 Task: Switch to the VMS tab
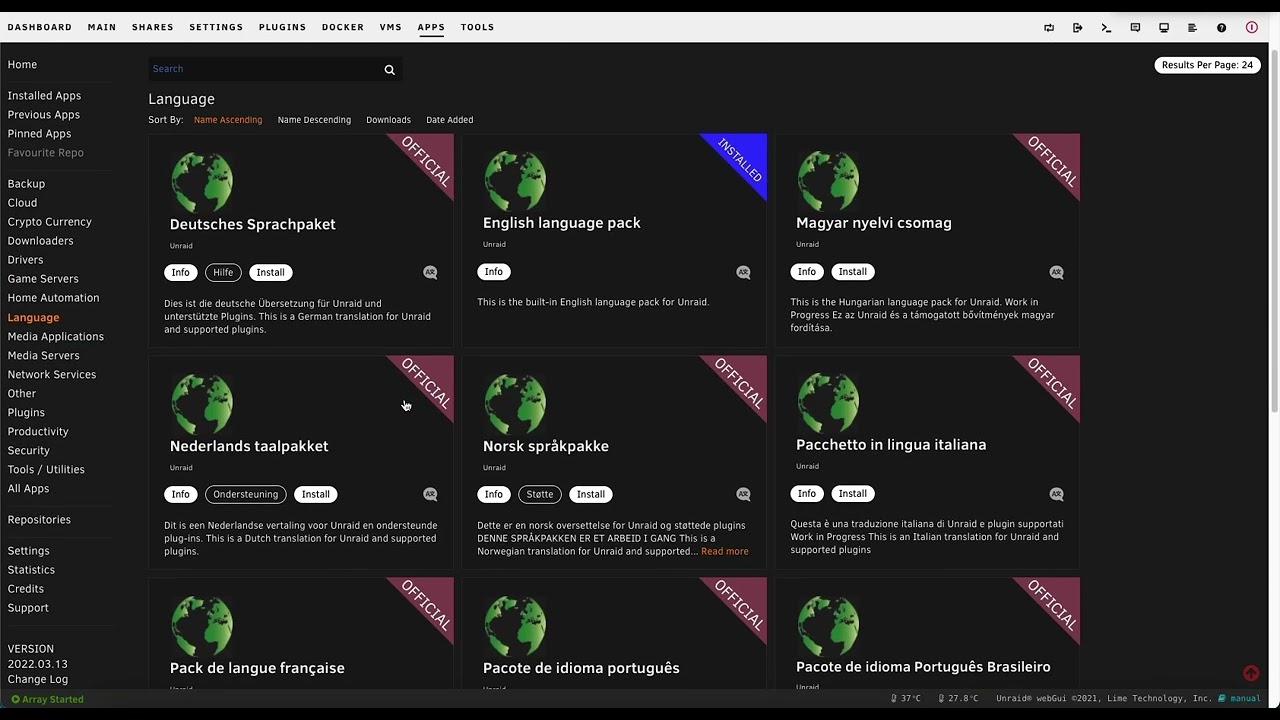click(391, 27)
